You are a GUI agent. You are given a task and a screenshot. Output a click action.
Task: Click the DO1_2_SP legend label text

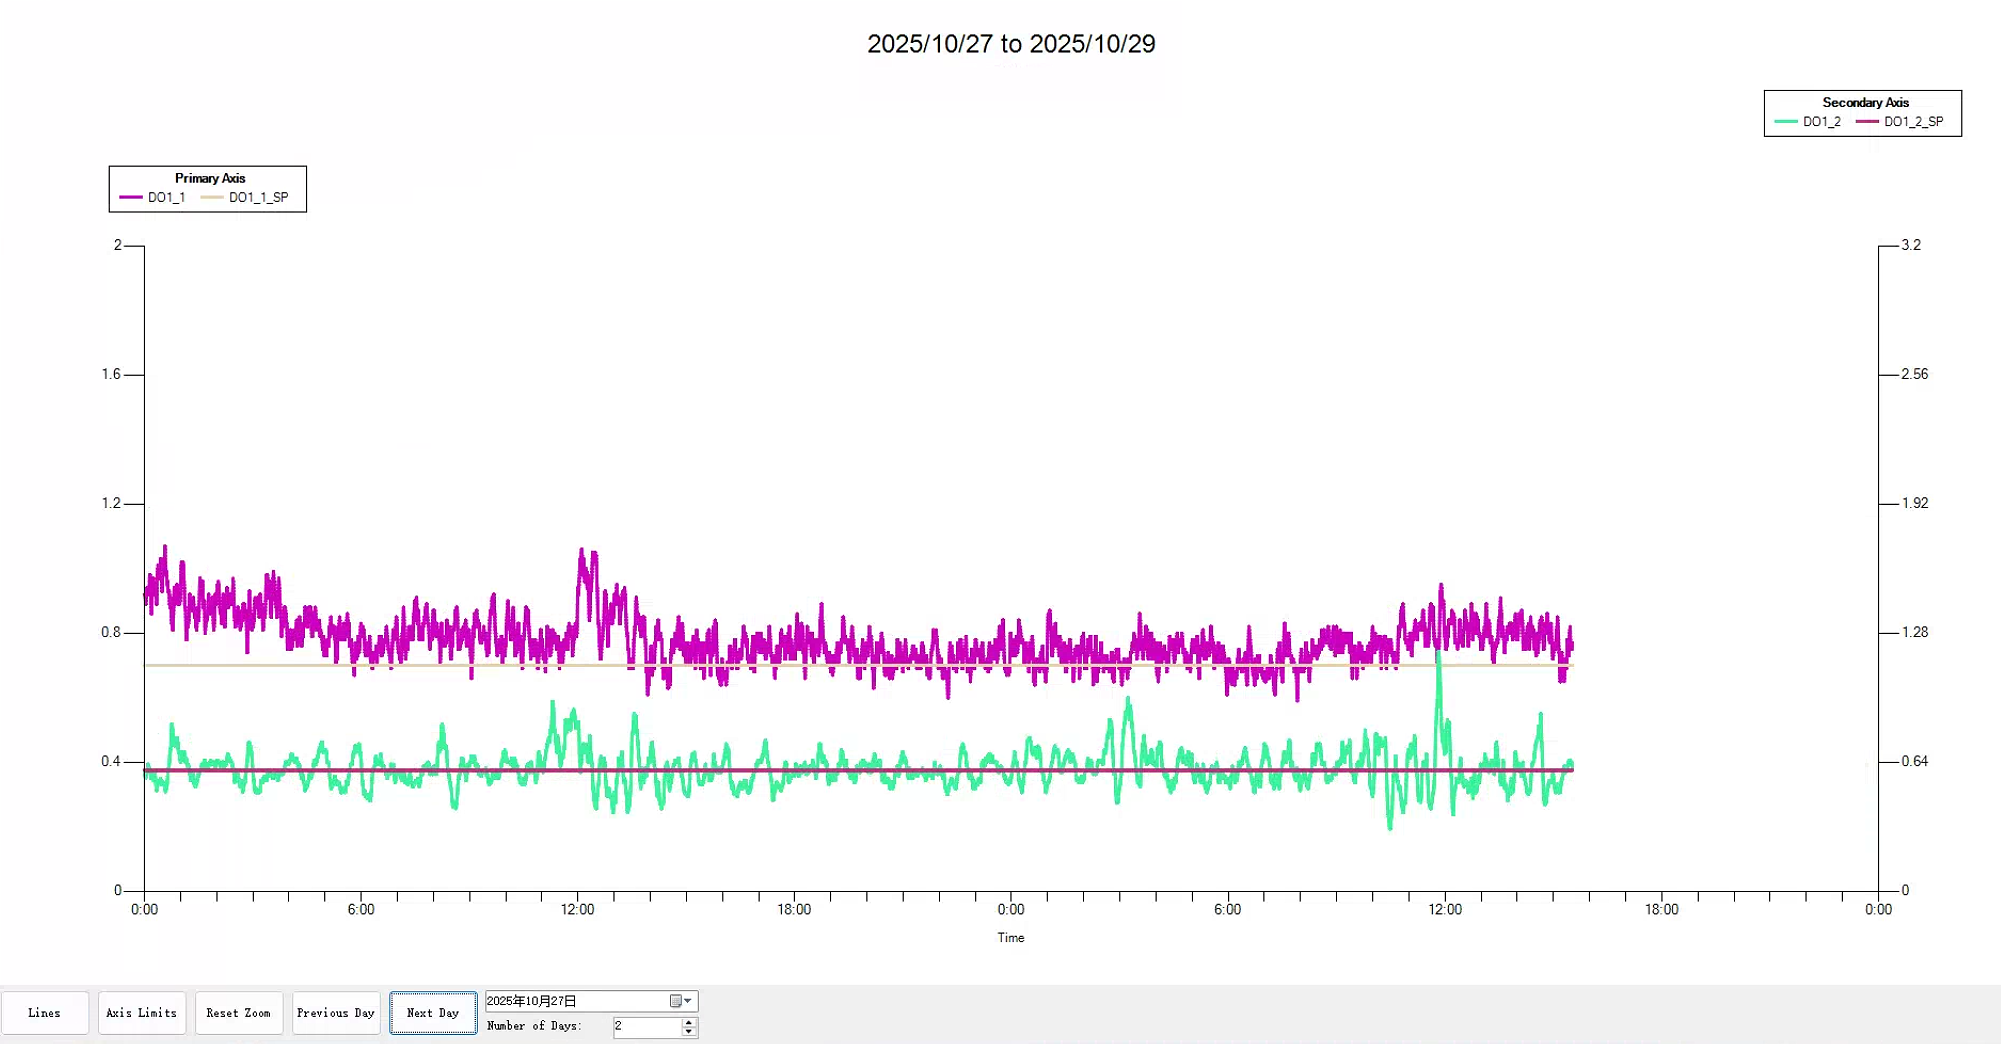point(1914,122)
